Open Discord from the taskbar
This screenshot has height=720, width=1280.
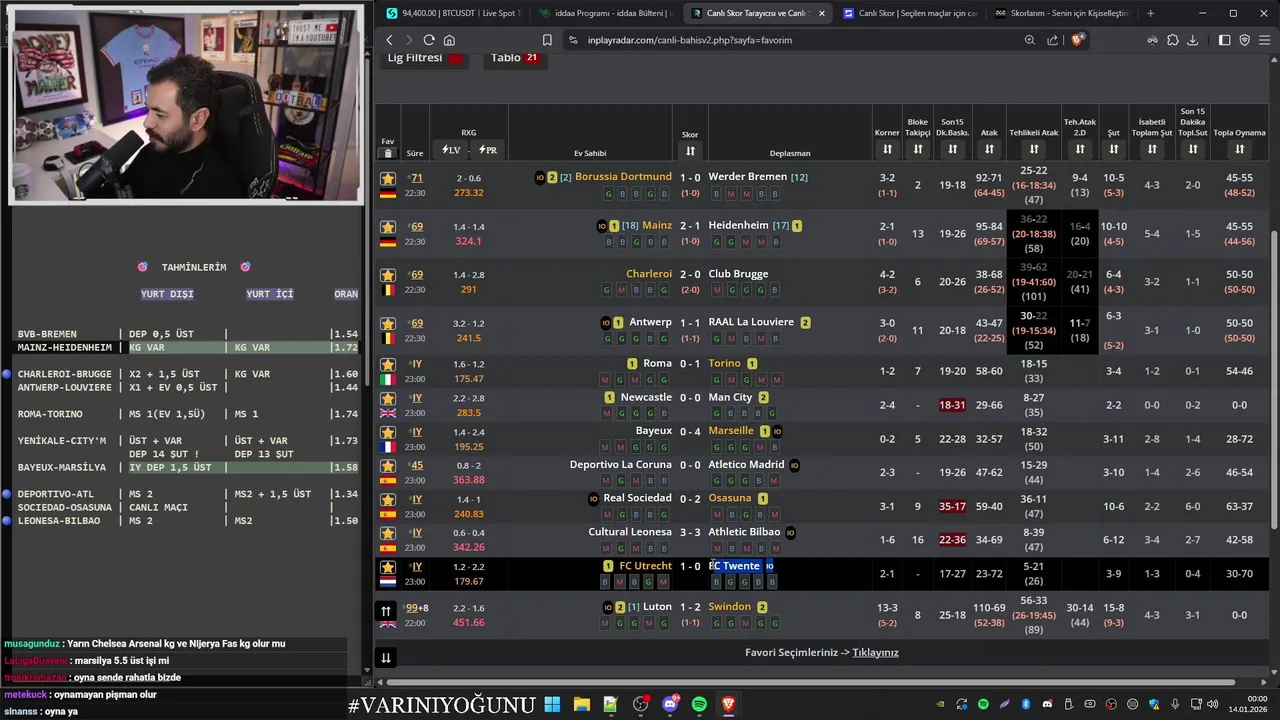[x=670, y=704]
